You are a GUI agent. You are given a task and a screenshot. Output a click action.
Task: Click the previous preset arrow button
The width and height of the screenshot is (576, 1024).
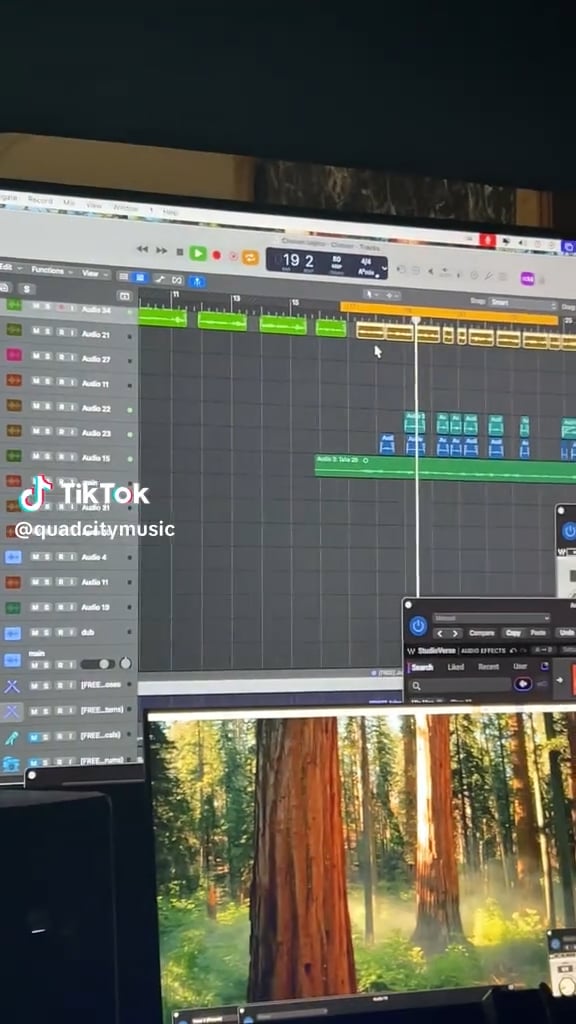tap(440, 633)
